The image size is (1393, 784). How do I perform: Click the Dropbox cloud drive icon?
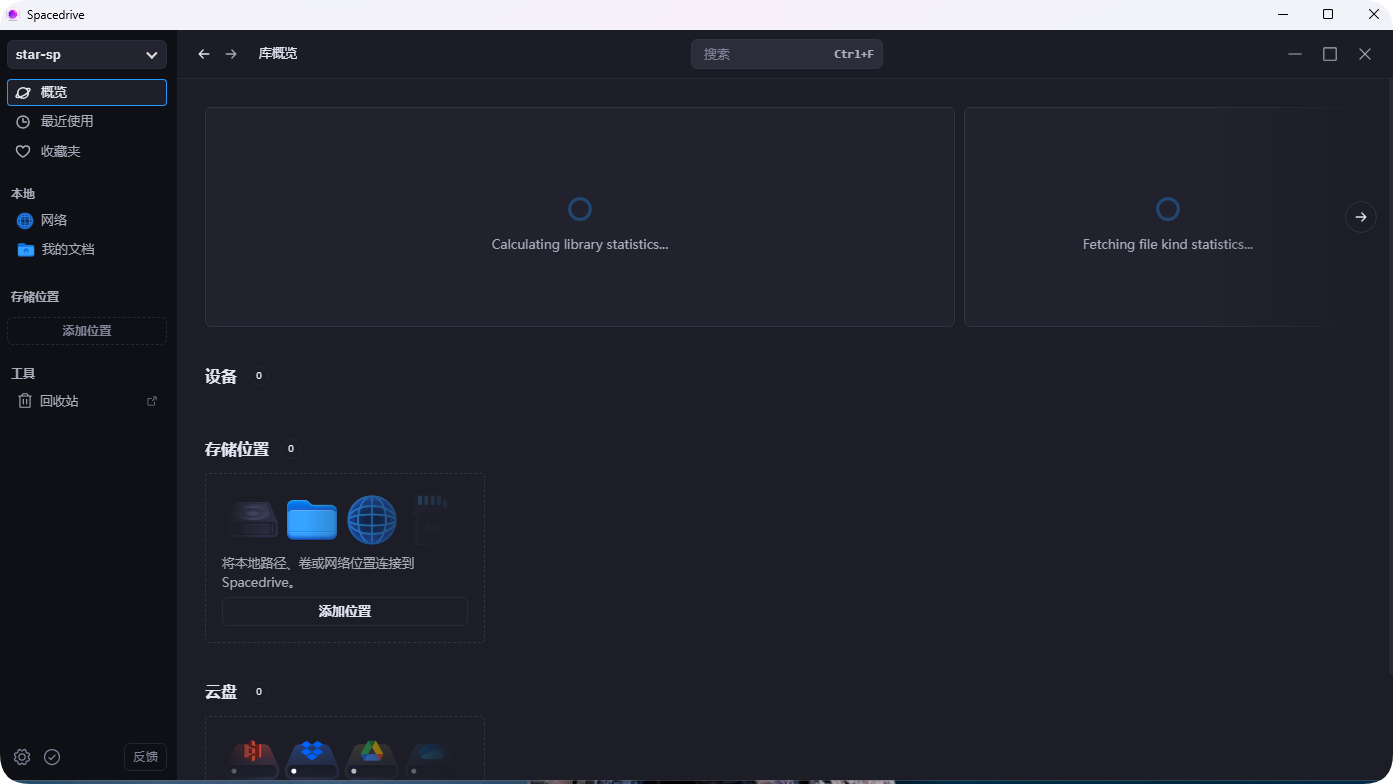click(x=312, y=757)
